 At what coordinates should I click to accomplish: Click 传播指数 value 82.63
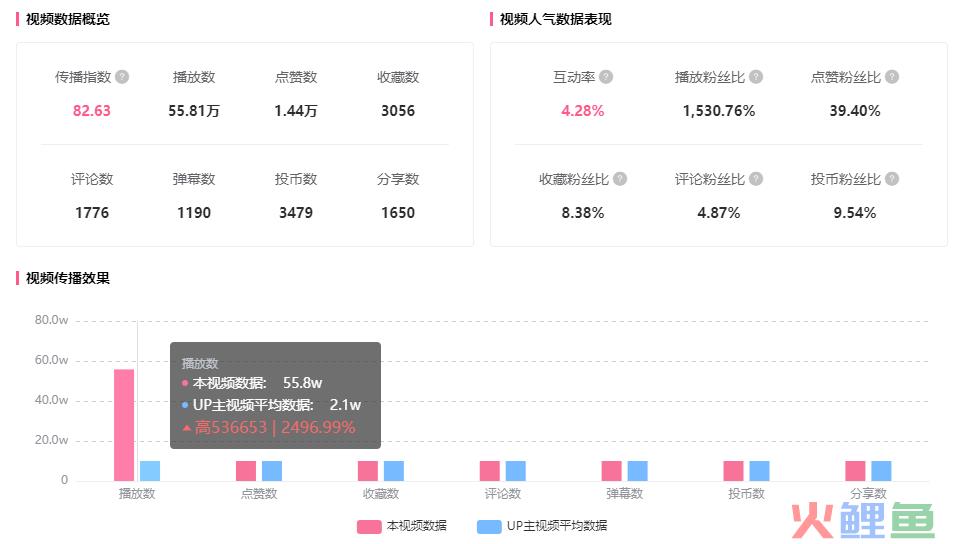92,111
